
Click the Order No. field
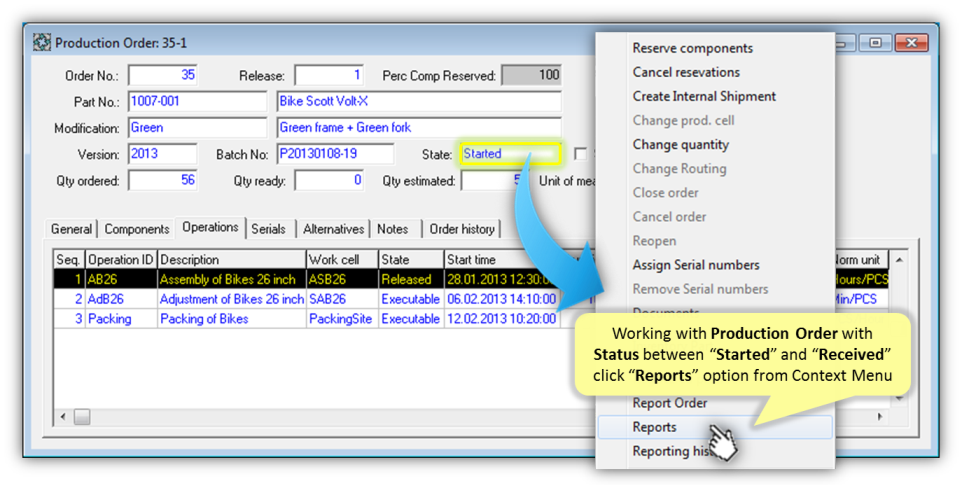pyautogui.click(x=163, y=75)
